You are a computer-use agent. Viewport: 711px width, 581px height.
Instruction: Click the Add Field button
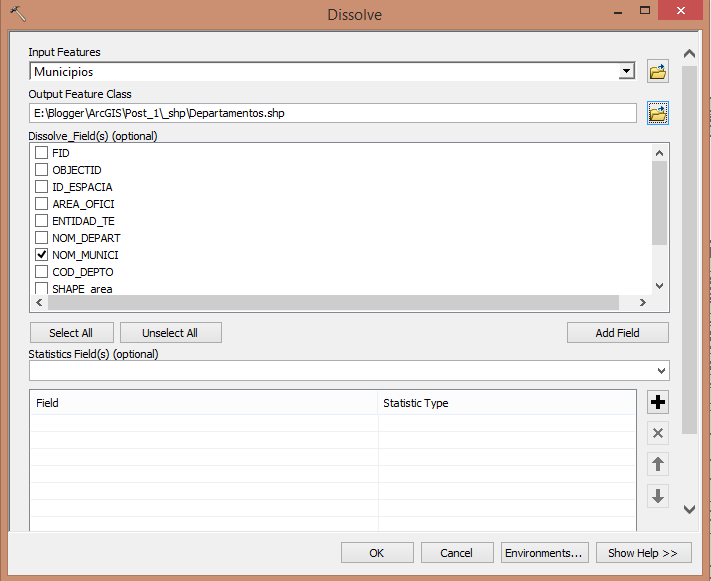pos(617,333)
